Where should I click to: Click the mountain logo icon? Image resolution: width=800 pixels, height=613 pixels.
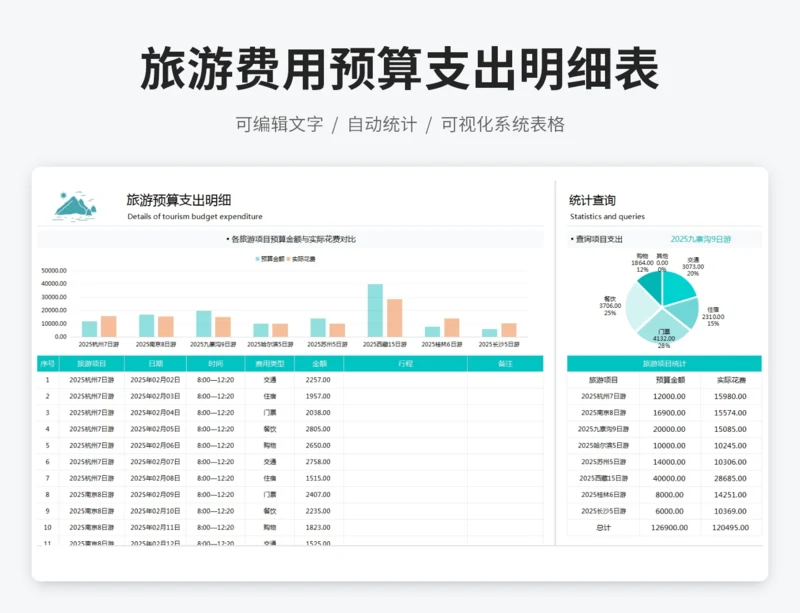coord(75,206)
